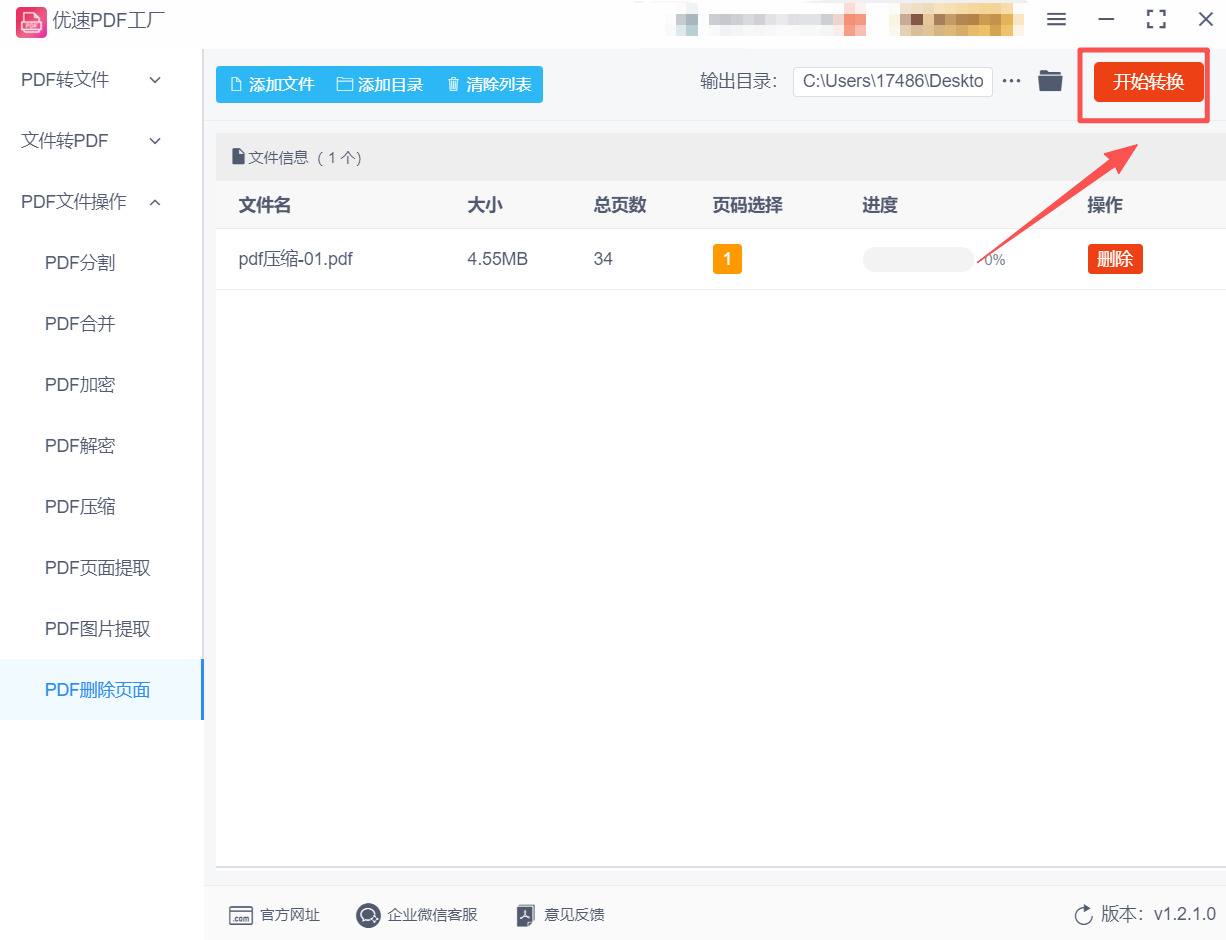Expand the 文件转PDF section
Screen dimensions: 1226x940
(87, 140)
